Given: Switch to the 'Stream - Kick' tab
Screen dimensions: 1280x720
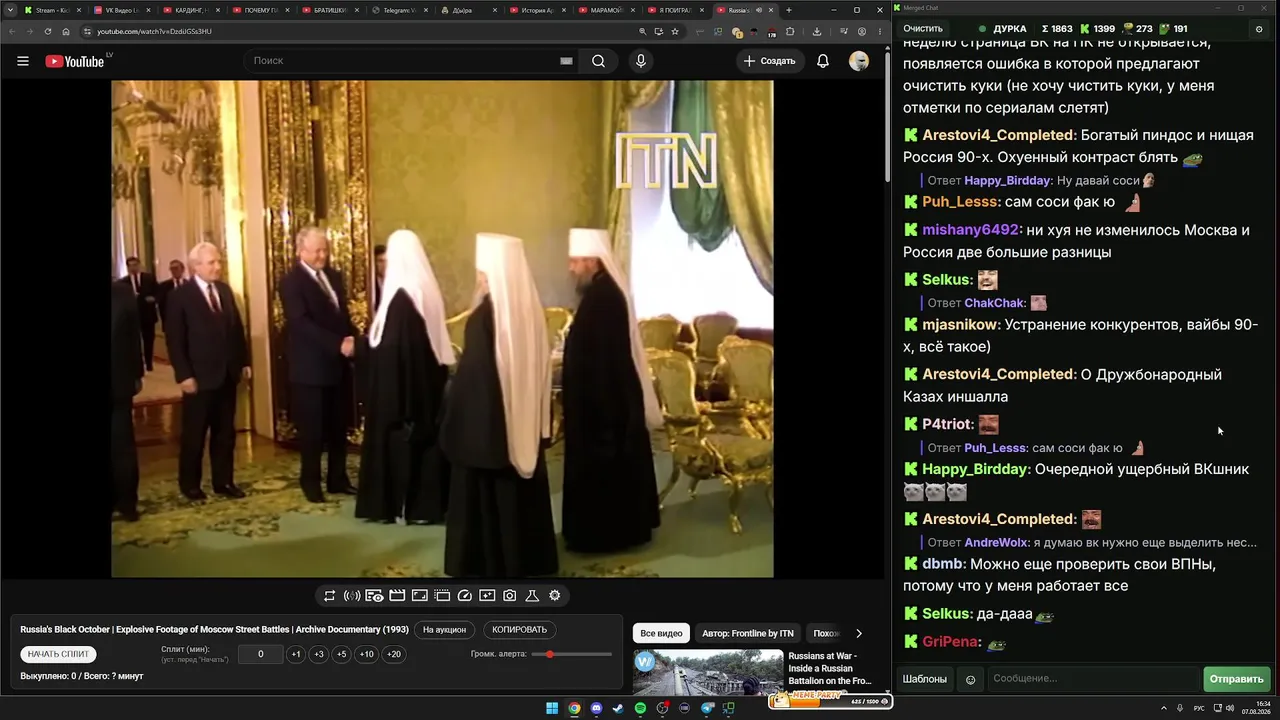Looking at the screenshot, I should (51, 10).
